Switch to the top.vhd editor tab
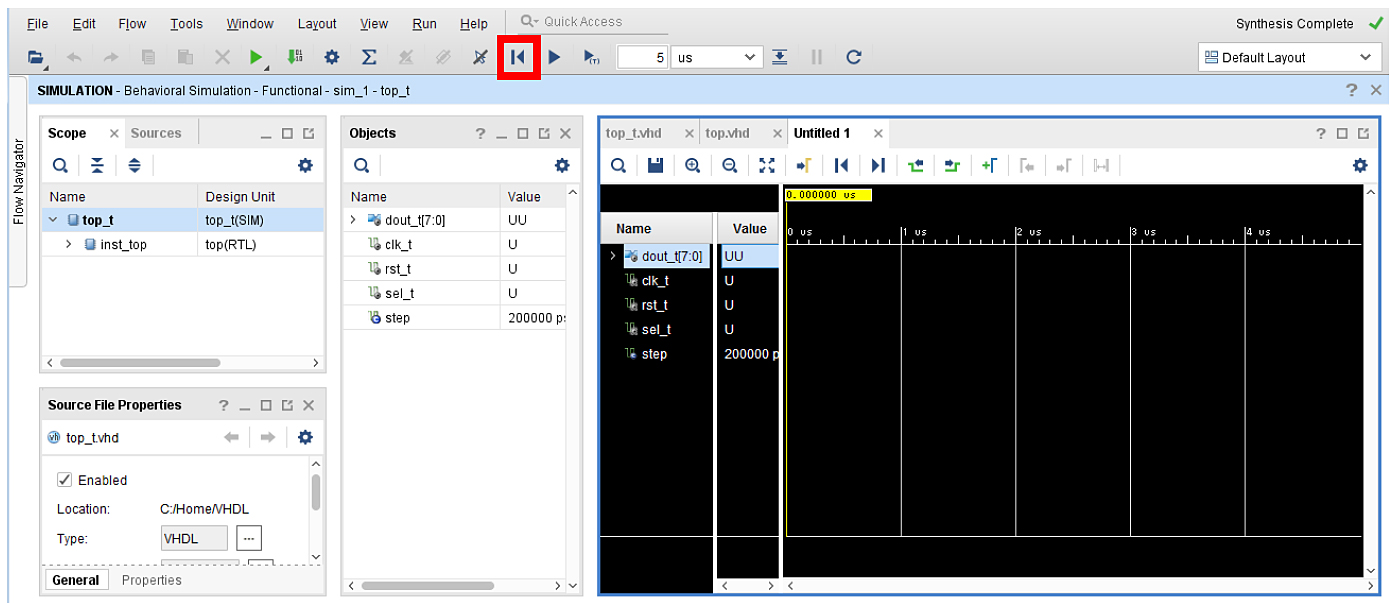 coord(727,133)
